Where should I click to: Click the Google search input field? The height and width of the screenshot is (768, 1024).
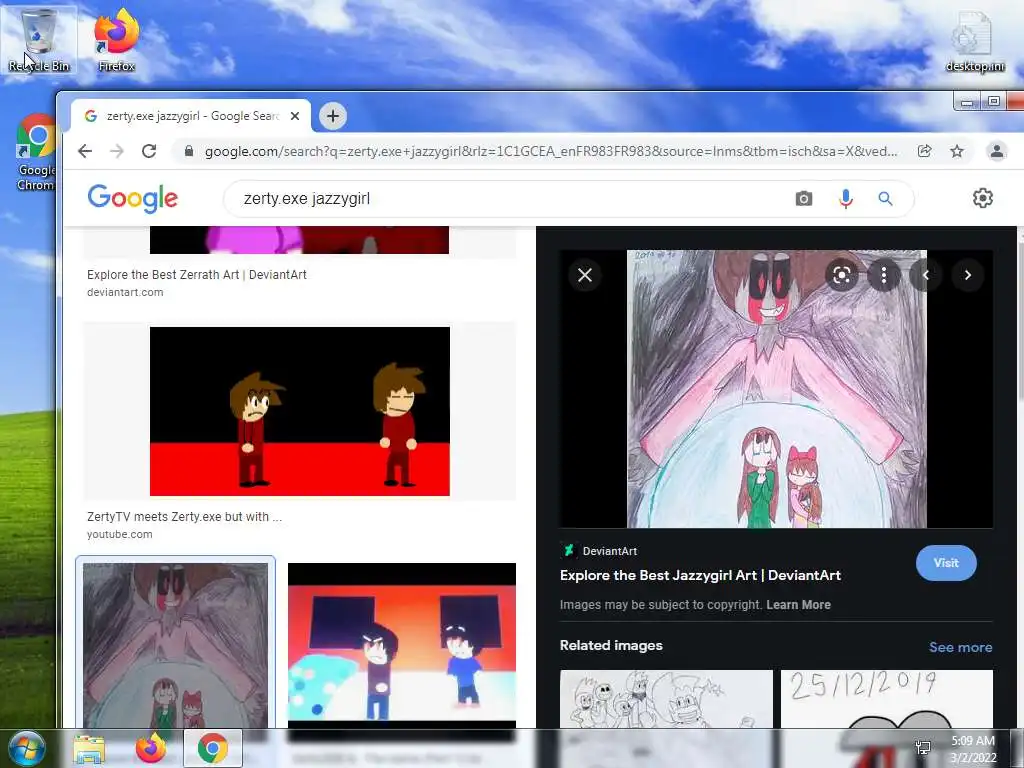pos(509,199)
